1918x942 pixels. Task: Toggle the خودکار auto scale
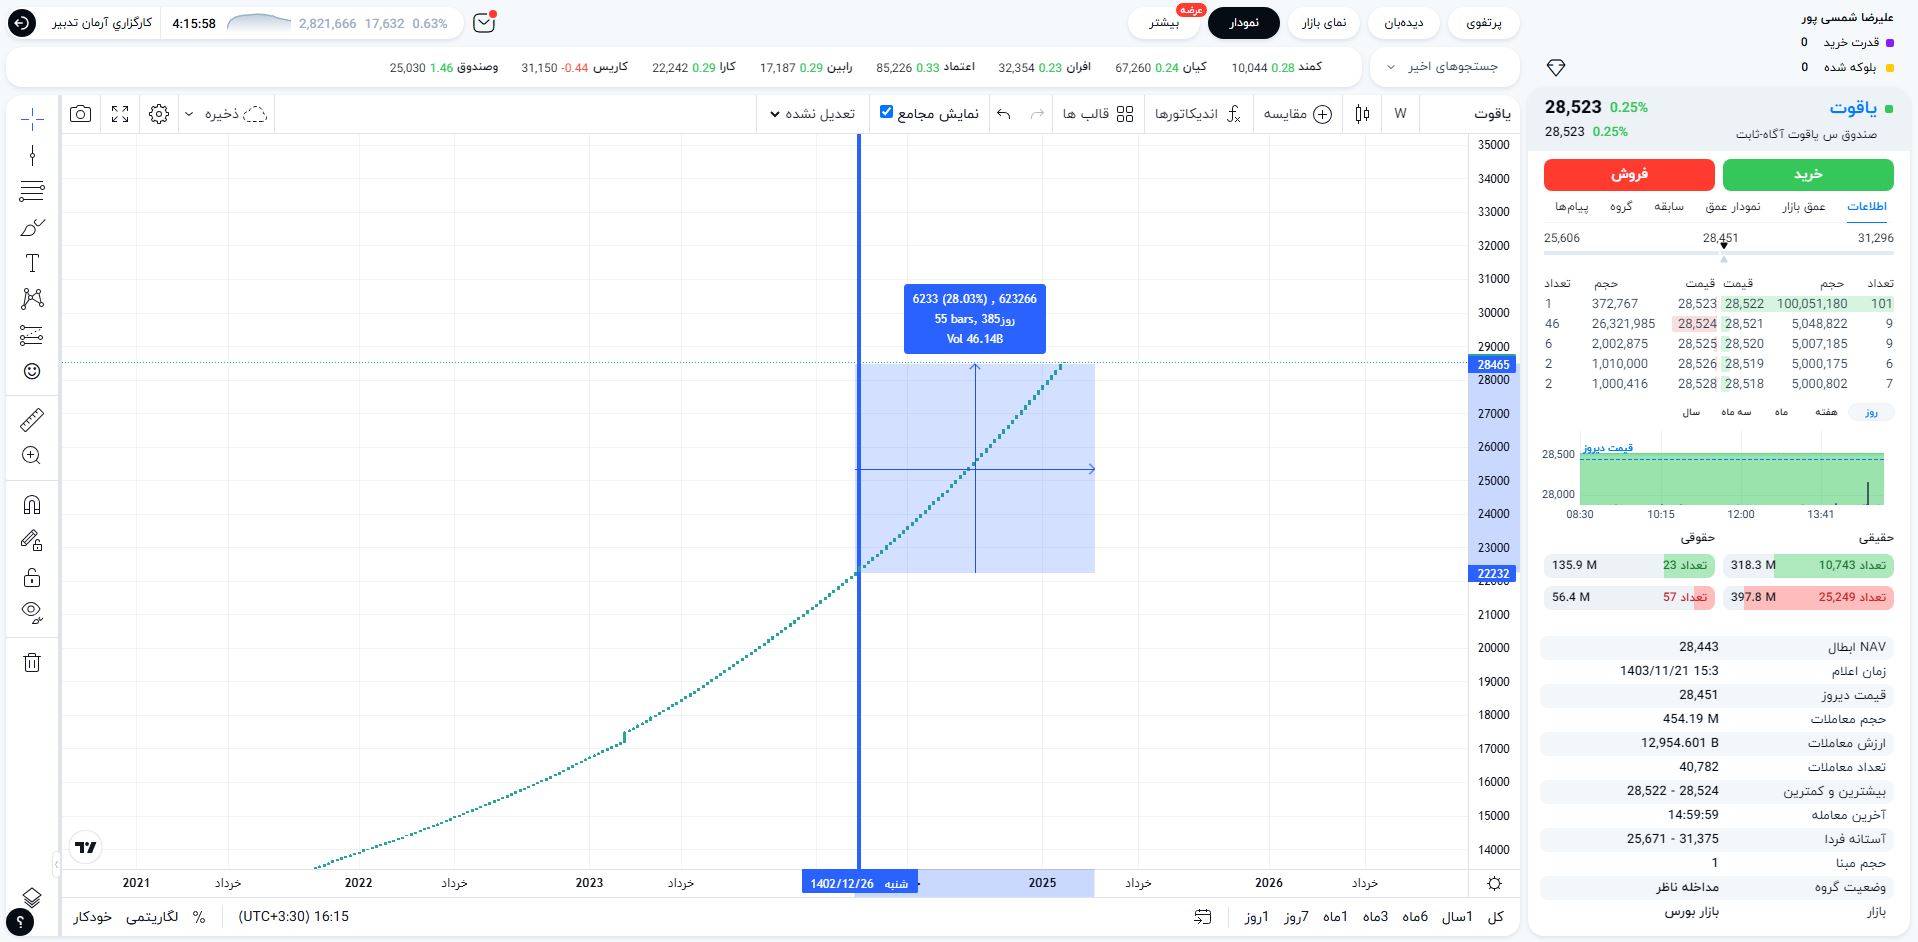tap(92, 916)
